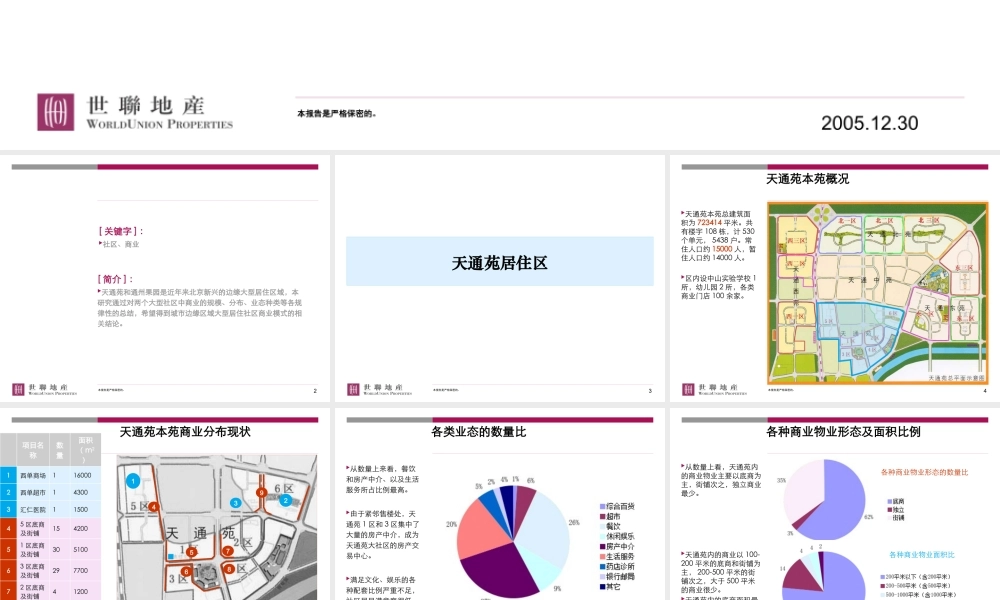Viewport: 1000px width, 600px height.
Task: Select the table cell 3区底商及街铺
Action: (33, 571)
